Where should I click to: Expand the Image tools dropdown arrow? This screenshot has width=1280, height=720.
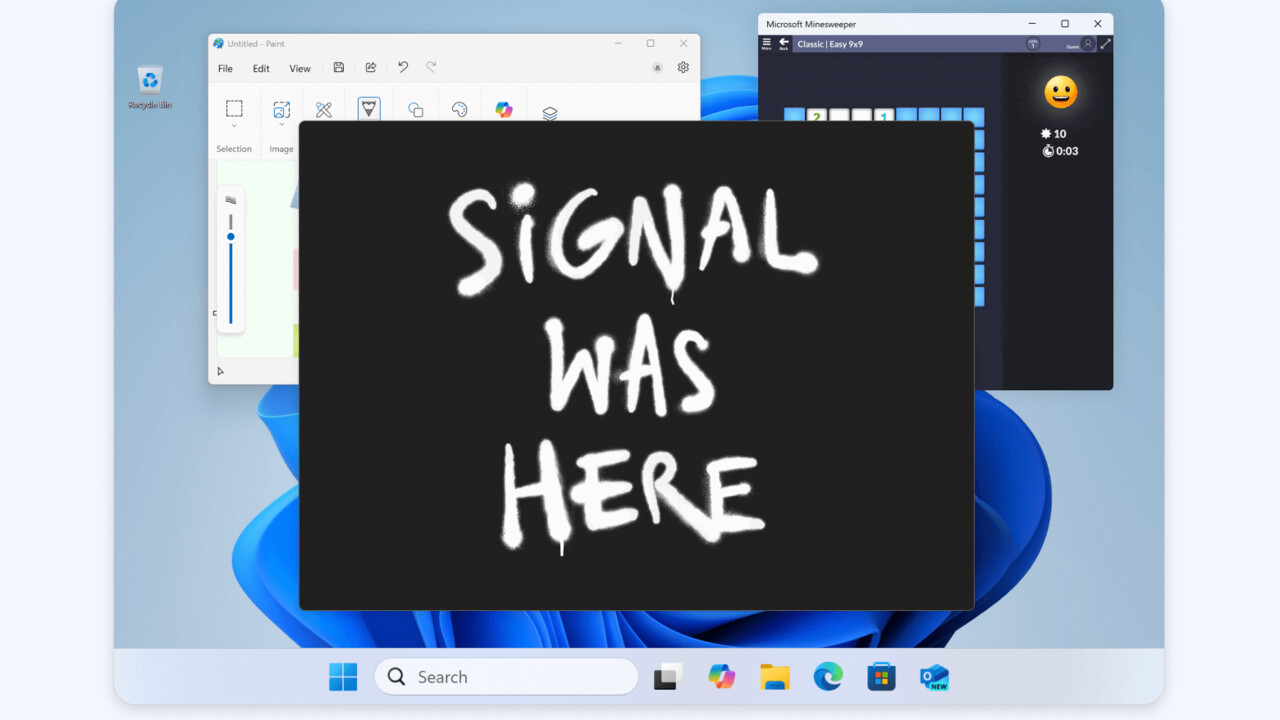(282, 126)
